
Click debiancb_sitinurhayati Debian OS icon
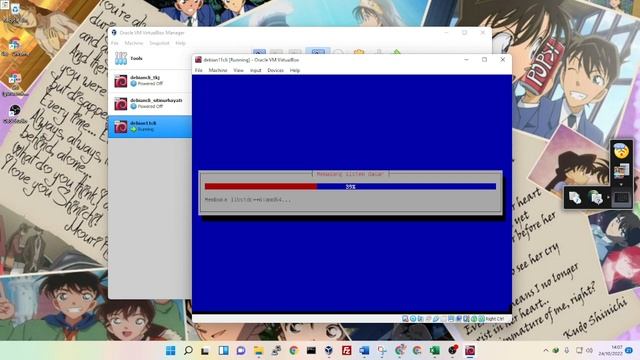(x=120, y=104)
